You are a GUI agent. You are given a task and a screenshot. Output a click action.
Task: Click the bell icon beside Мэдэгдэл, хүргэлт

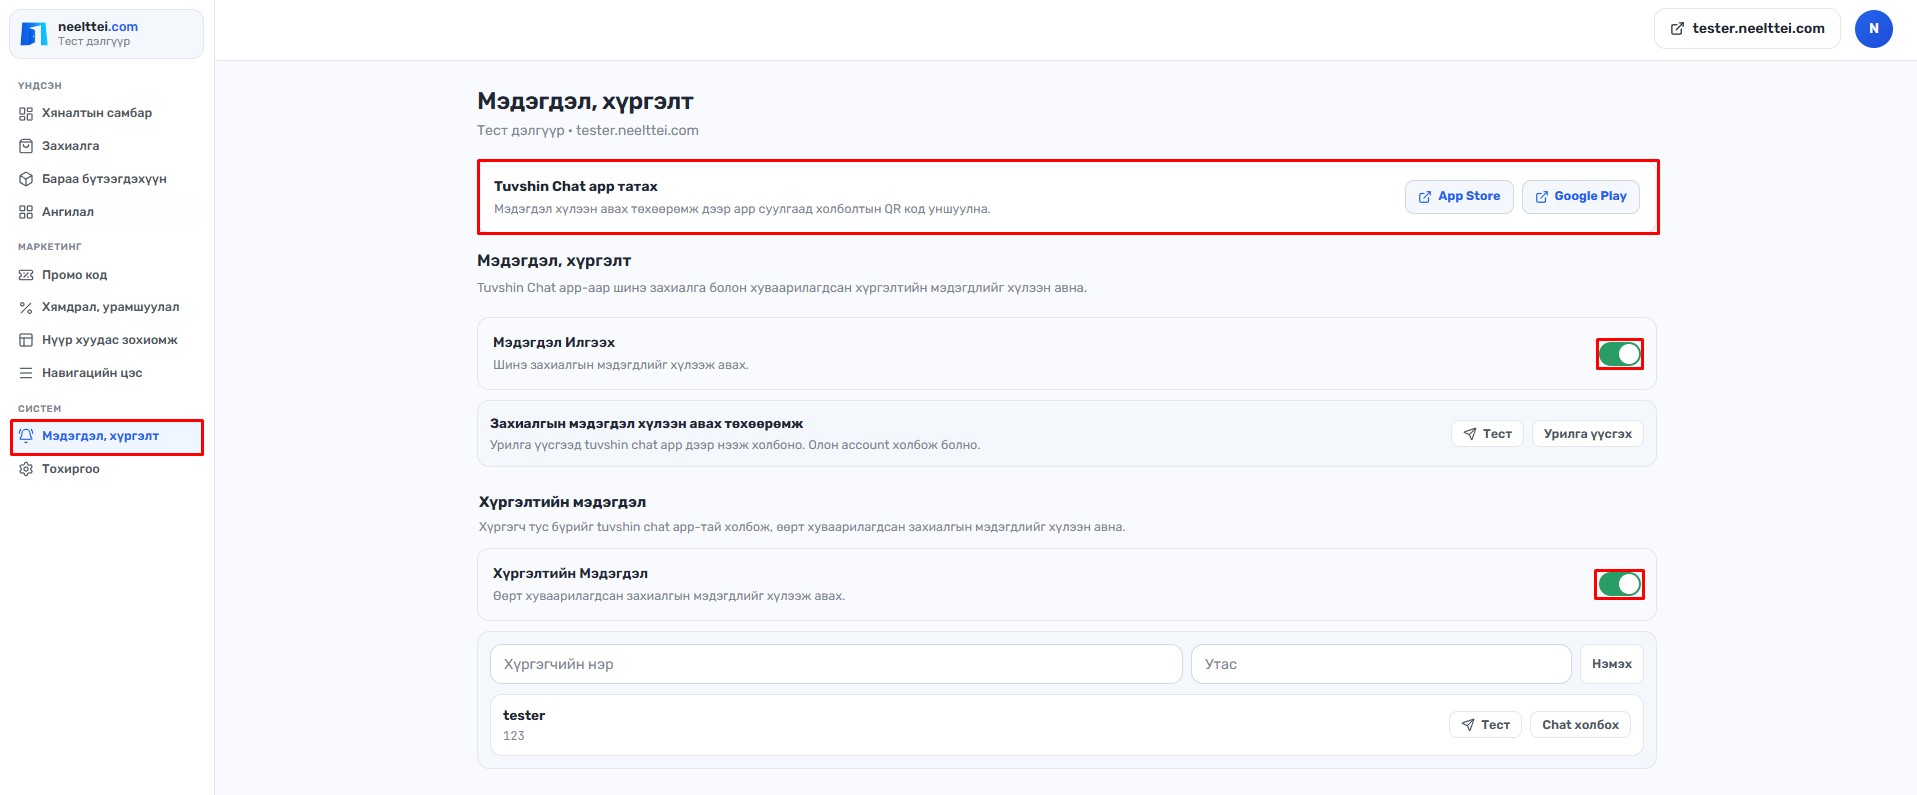(26, 436)
